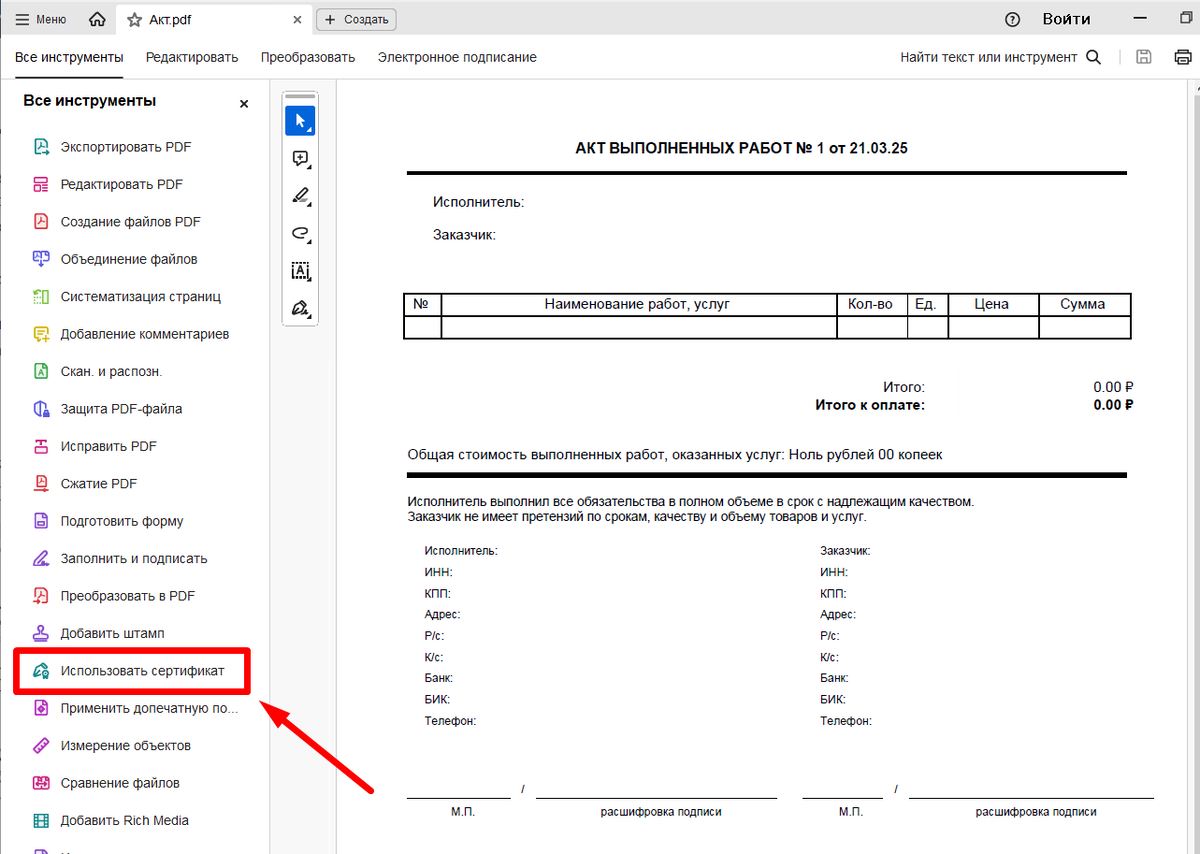The image size is (1200, 854).
Task: Close the Все инструменты panel
Action: pos(244,104)
